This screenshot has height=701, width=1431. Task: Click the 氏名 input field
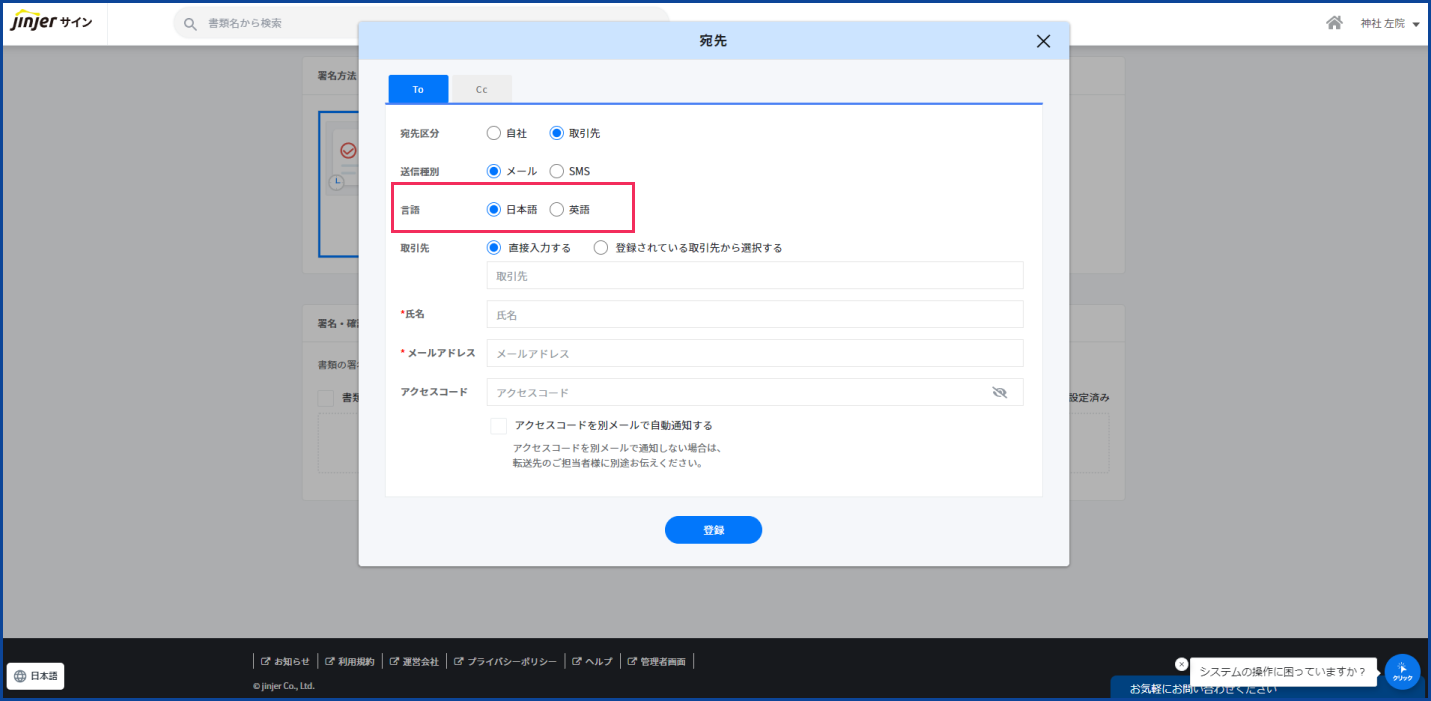754,315
